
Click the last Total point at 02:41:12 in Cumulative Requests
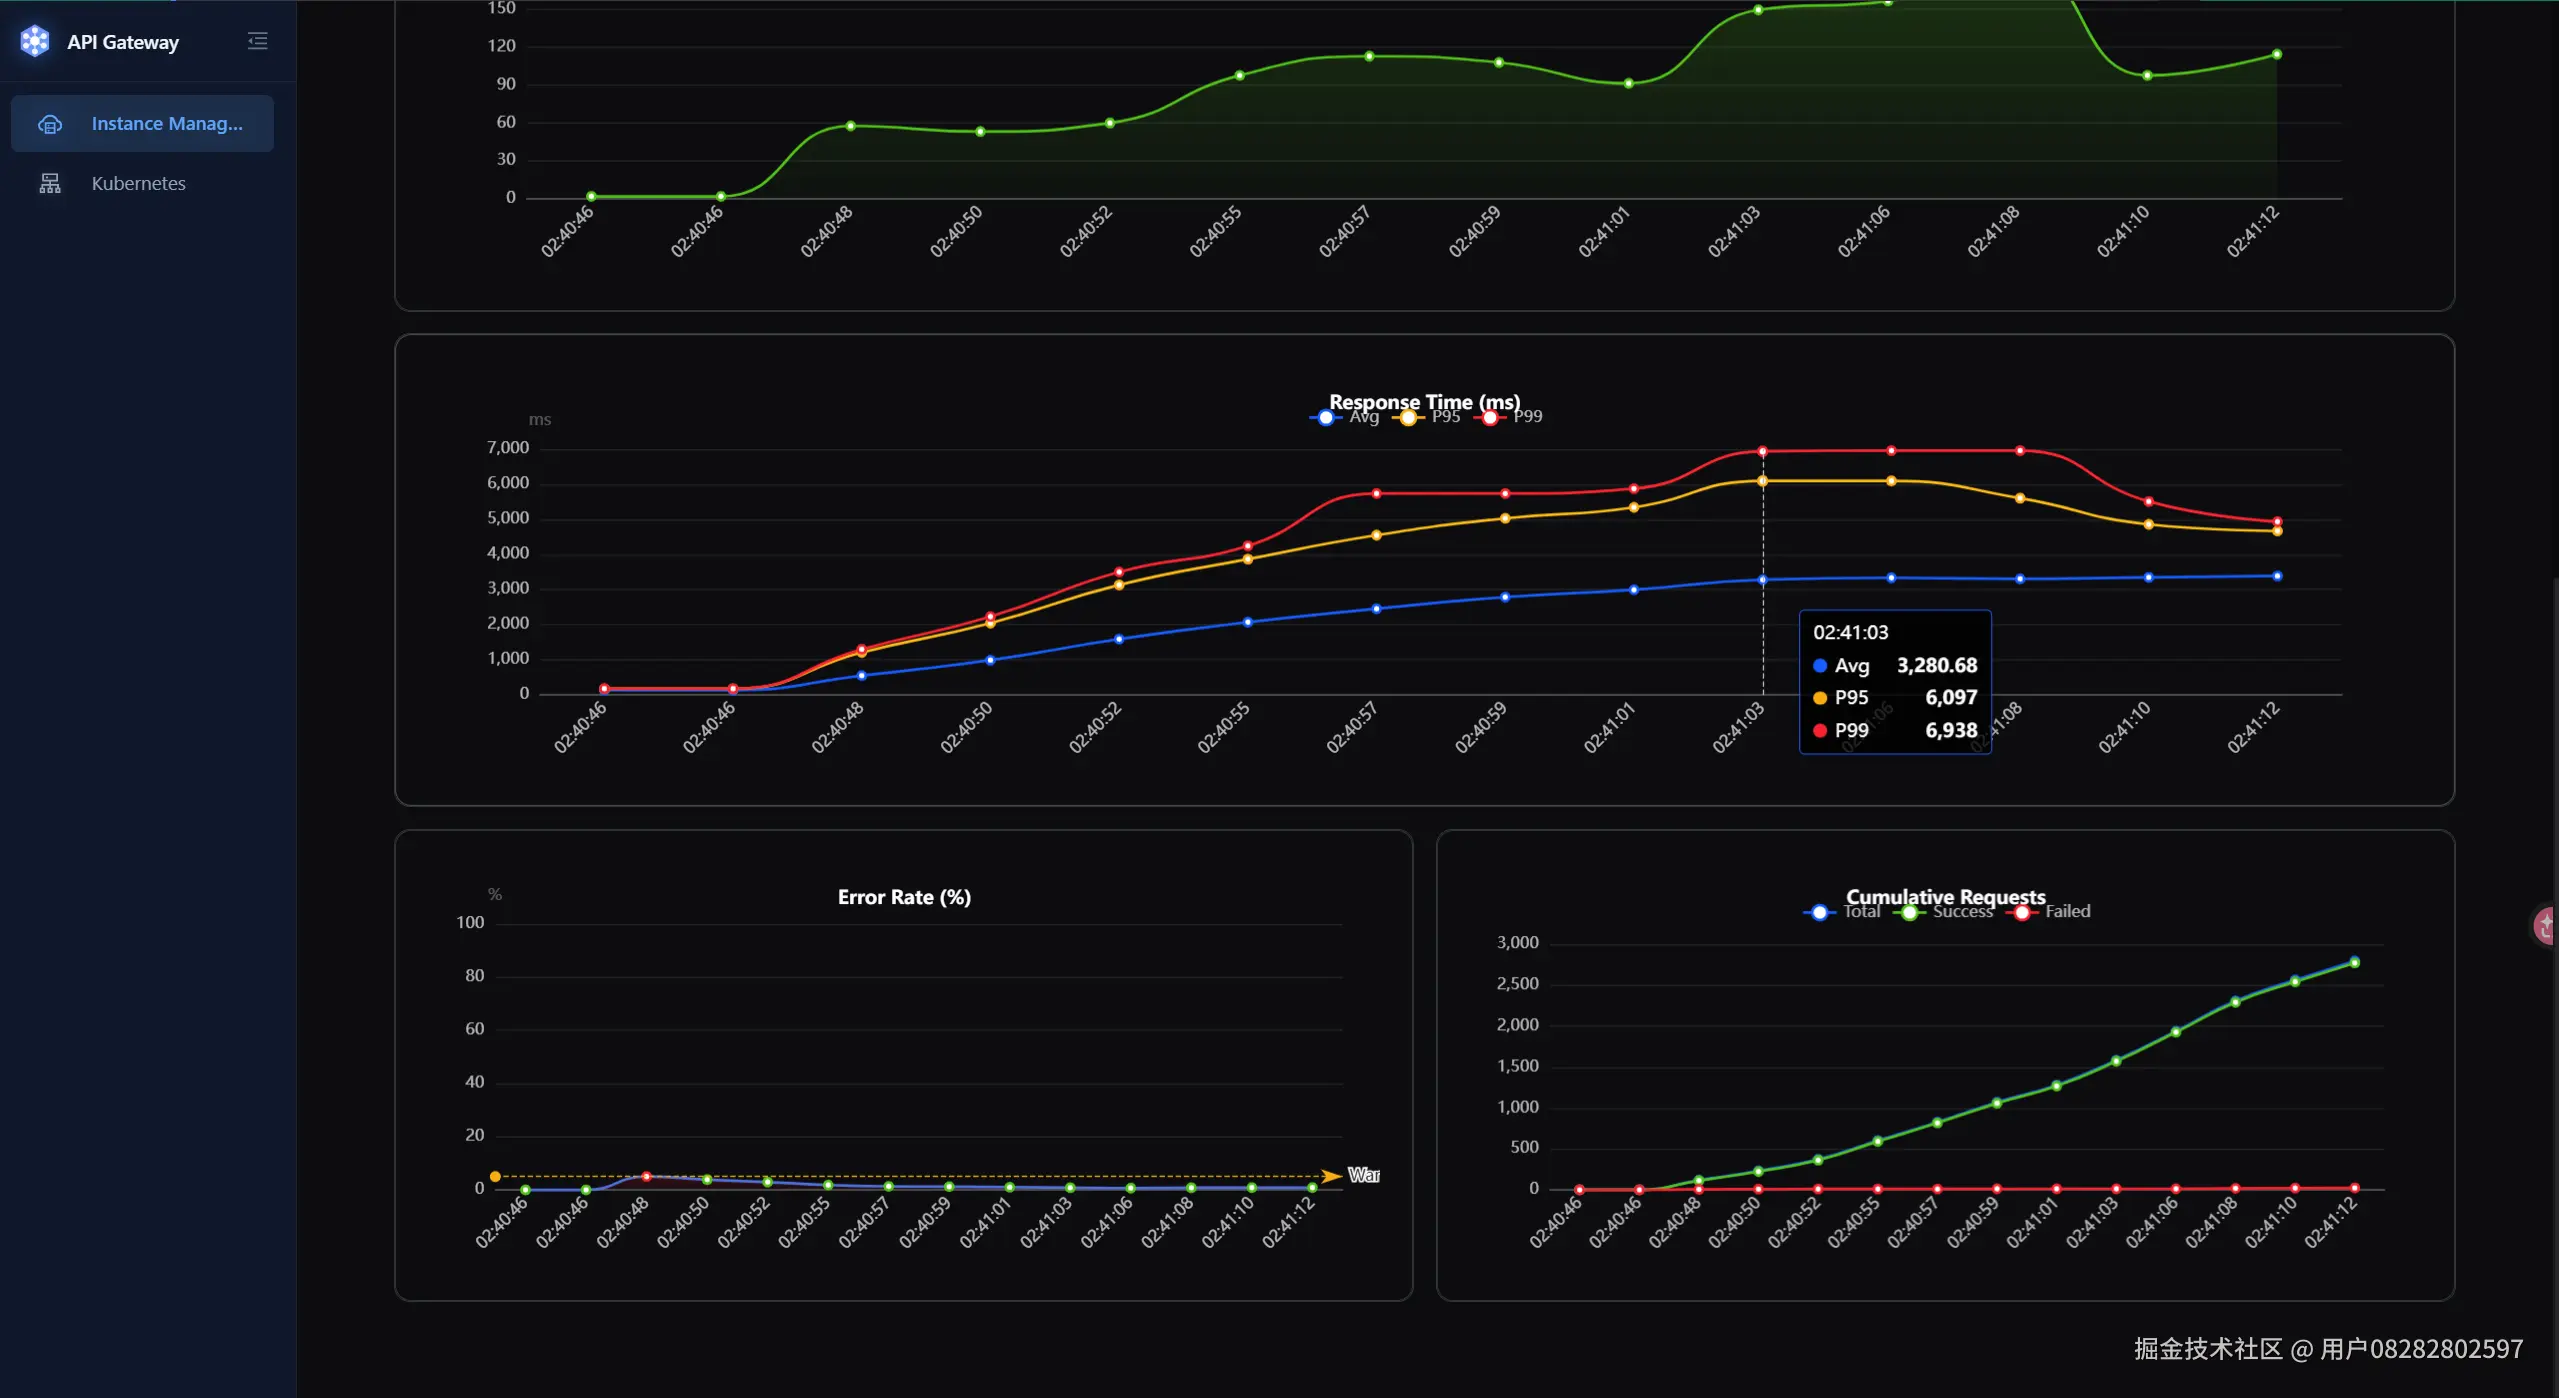tap(2355, 963)
